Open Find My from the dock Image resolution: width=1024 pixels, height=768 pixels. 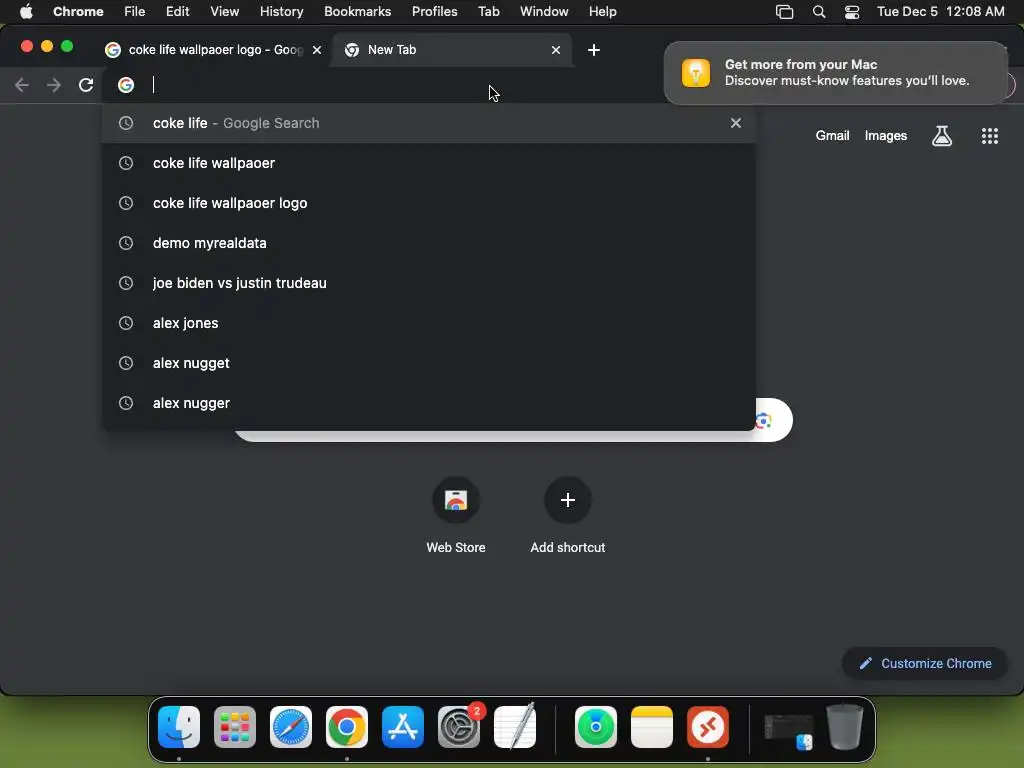[596, 727]
